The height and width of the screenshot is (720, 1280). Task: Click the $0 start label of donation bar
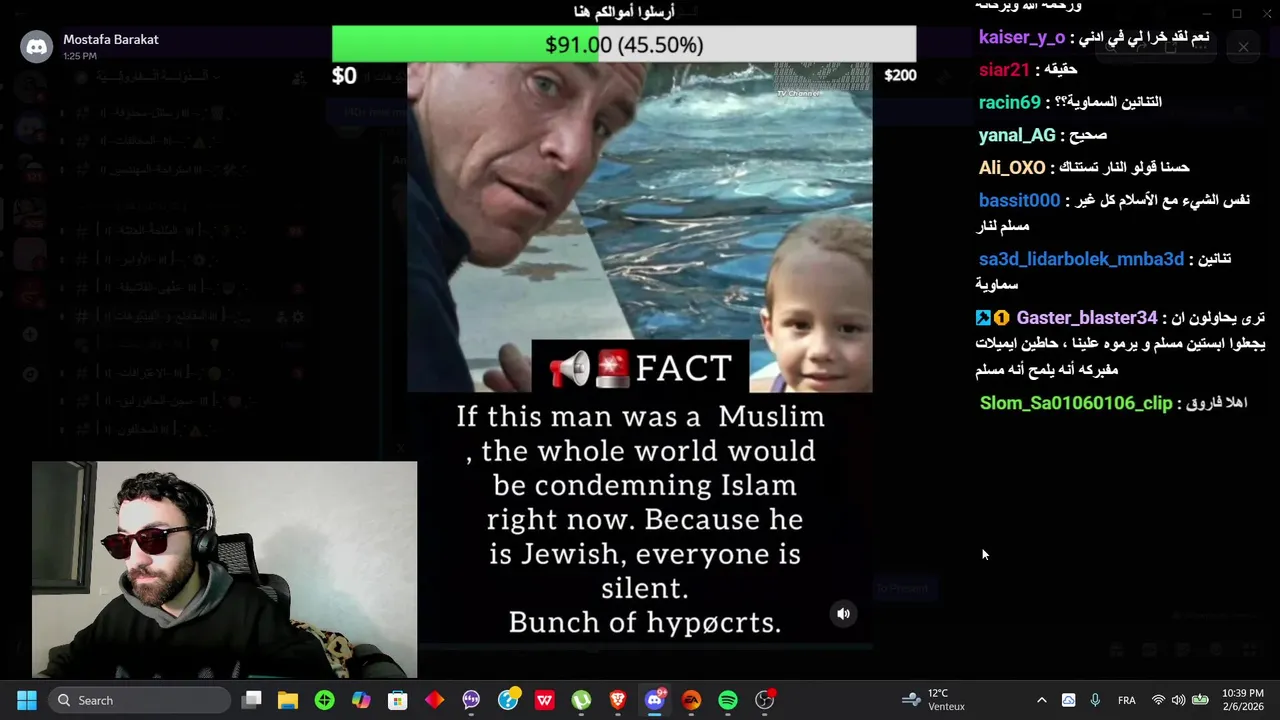click(x=344, y=76)
